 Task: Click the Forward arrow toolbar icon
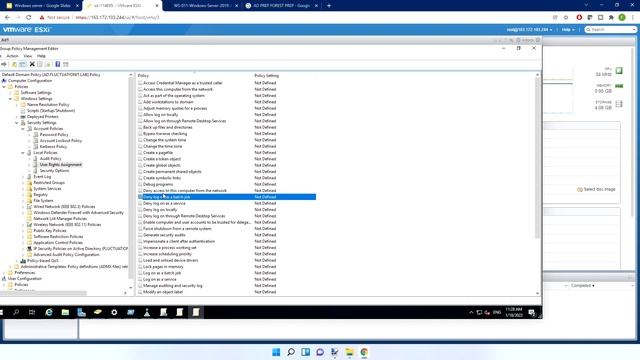point(4,64)
